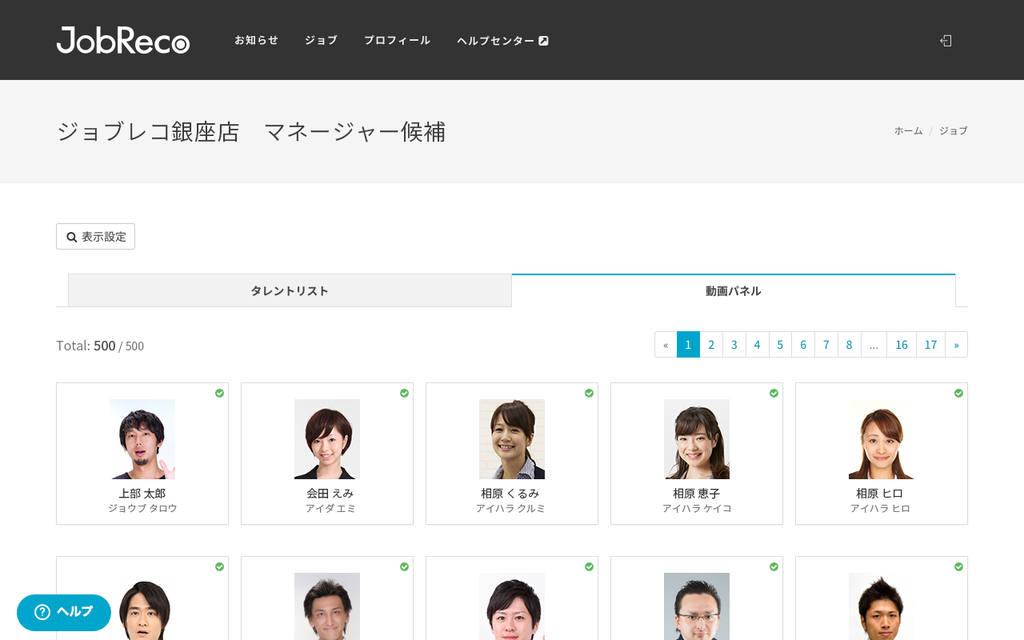Click the green check on 会田 えみ's card
This screenshot has height=640, width=1024.
point(404,393)
